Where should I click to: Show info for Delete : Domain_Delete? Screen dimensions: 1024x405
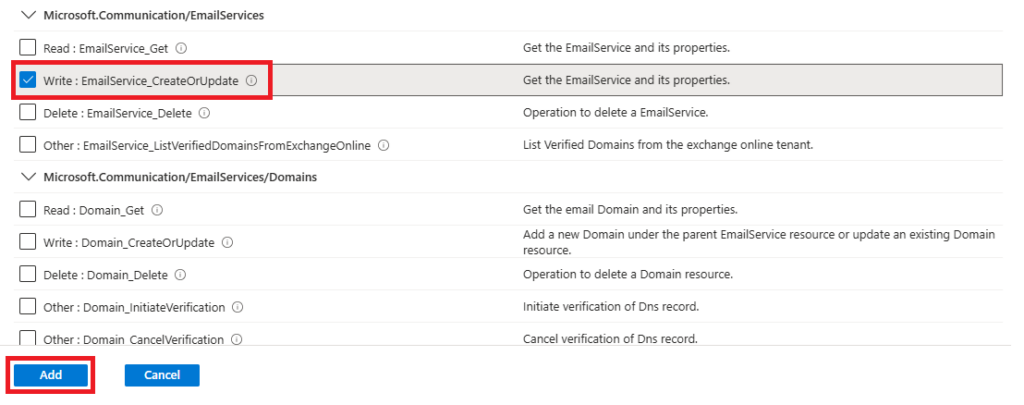click(180, 275)
